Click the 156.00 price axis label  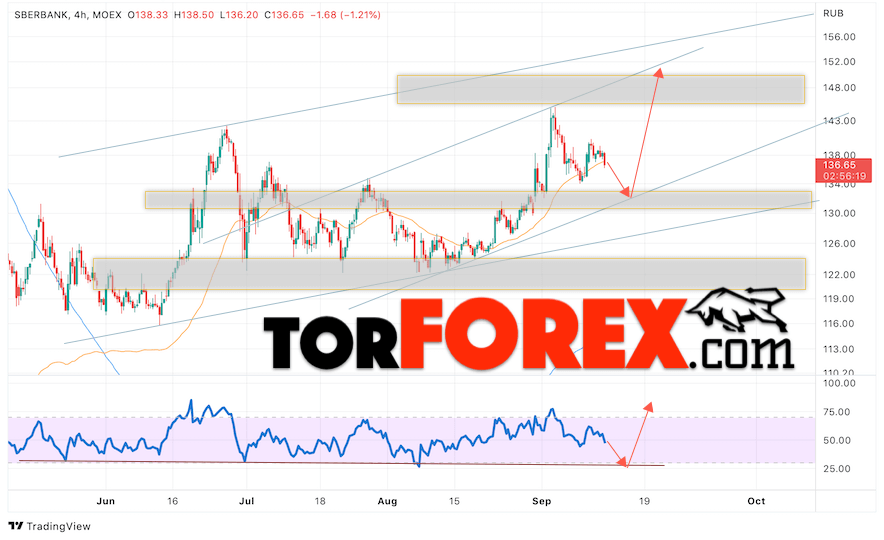point(839,37)
